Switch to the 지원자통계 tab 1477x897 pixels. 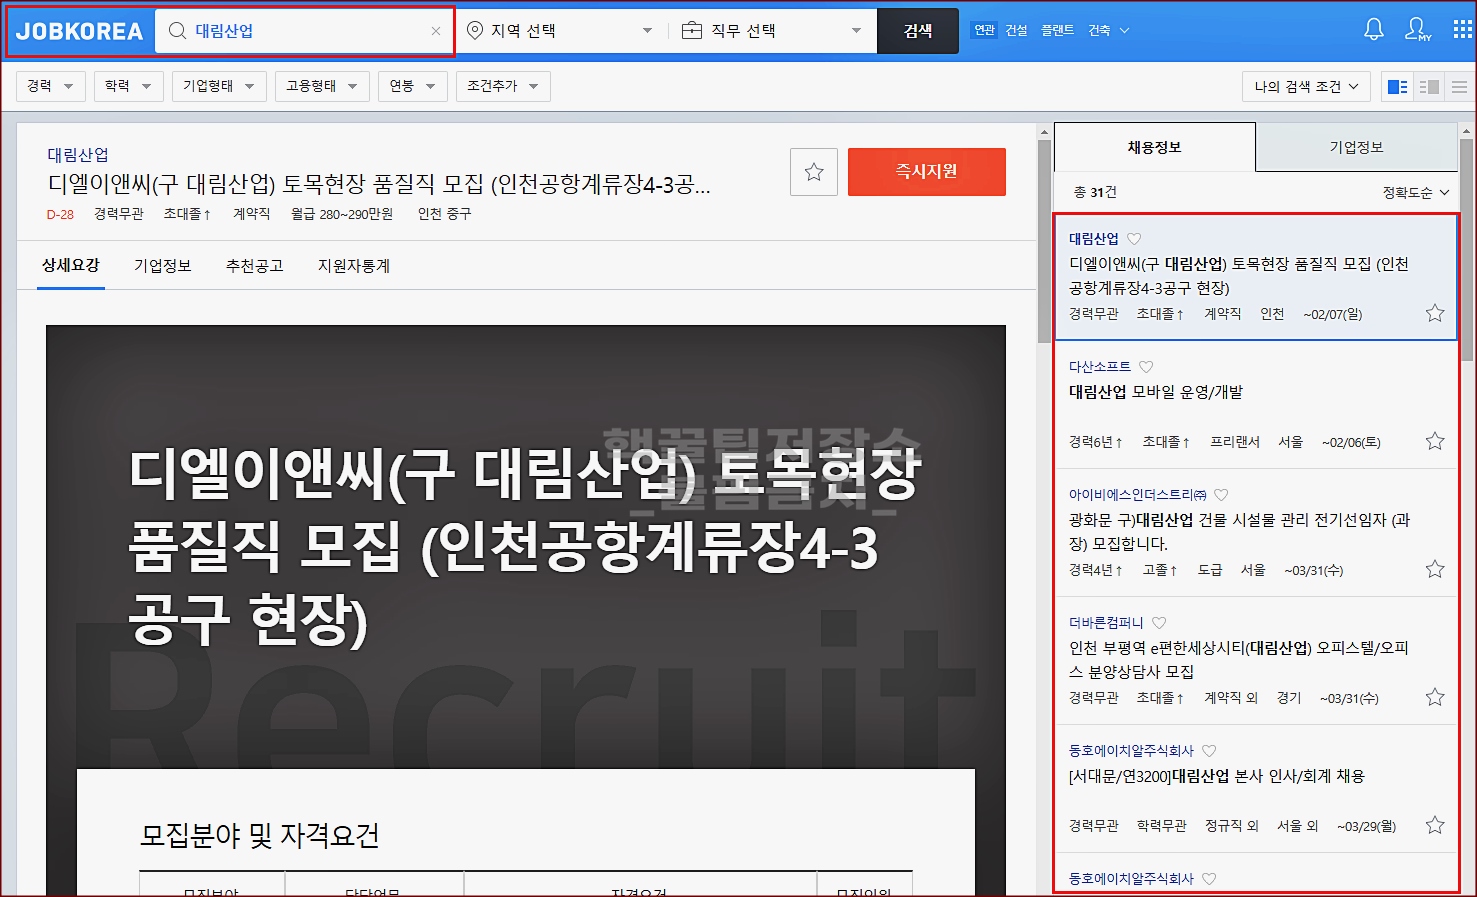[354, 266]
